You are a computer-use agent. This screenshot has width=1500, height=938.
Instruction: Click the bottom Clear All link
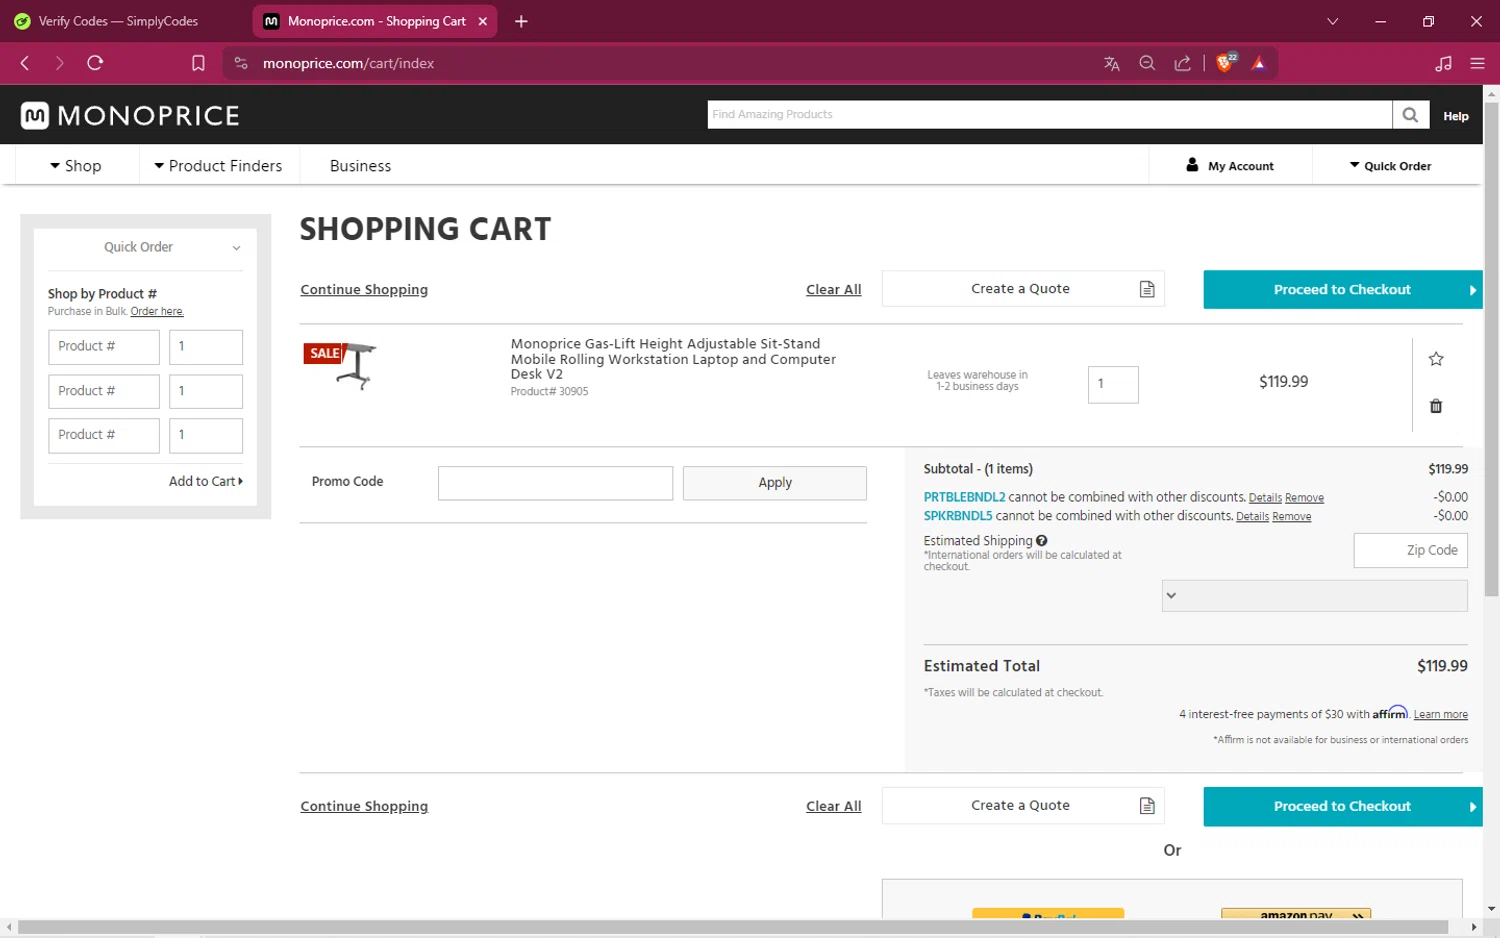click(x=833, y=807)
